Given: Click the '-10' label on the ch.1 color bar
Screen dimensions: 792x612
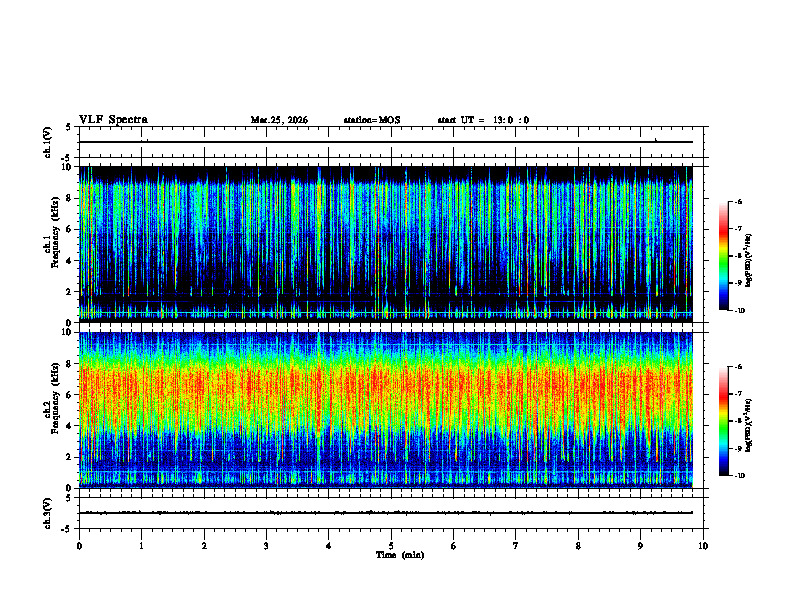Looking at the screenshot, I should 740,311.
